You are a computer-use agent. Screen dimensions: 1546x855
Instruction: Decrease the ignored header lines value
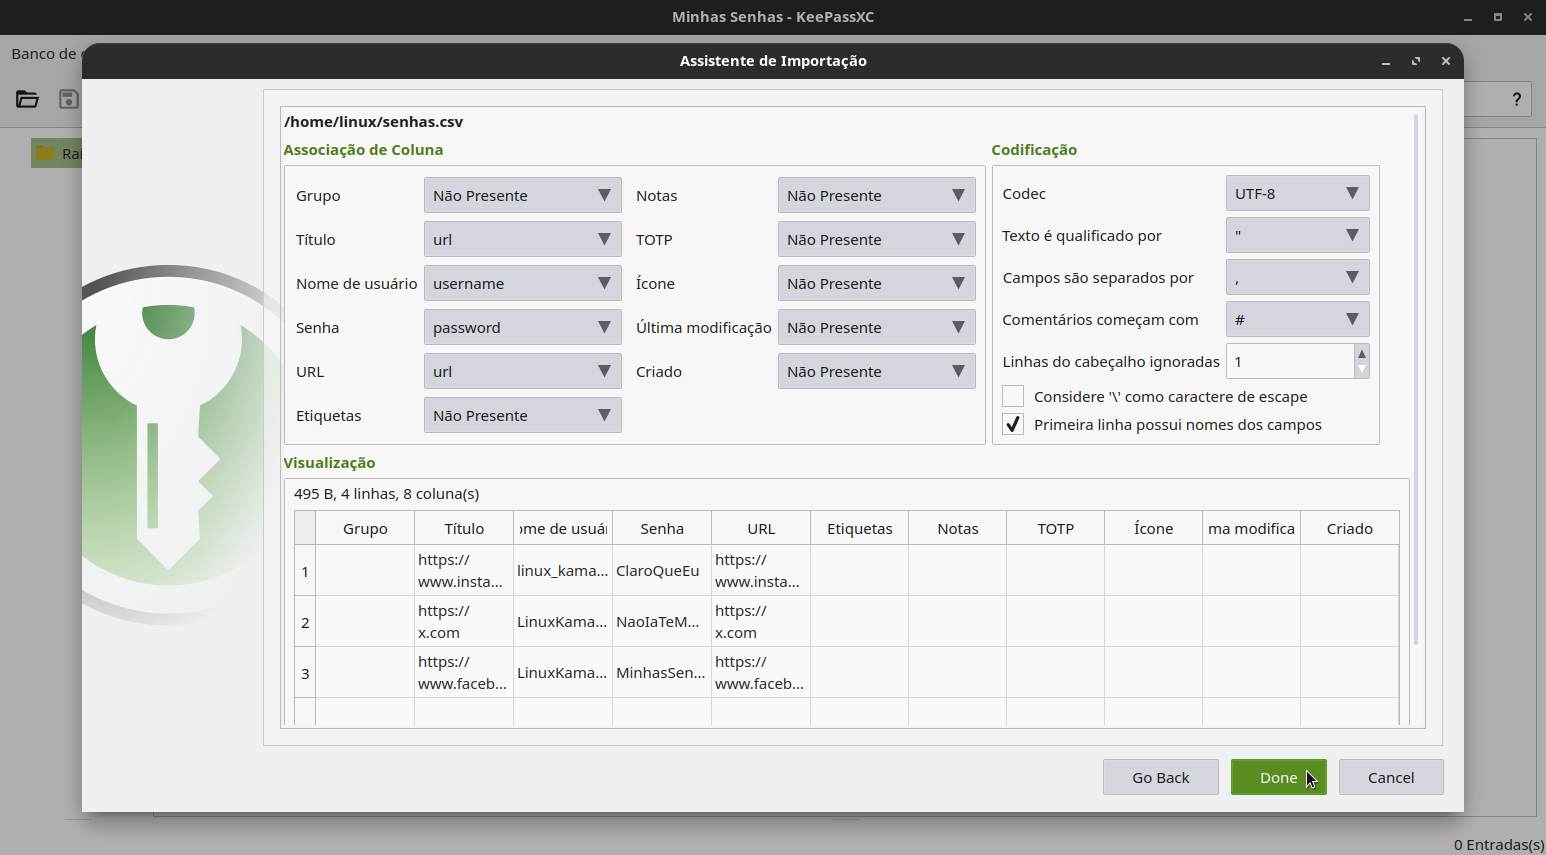coord(1361,369)
